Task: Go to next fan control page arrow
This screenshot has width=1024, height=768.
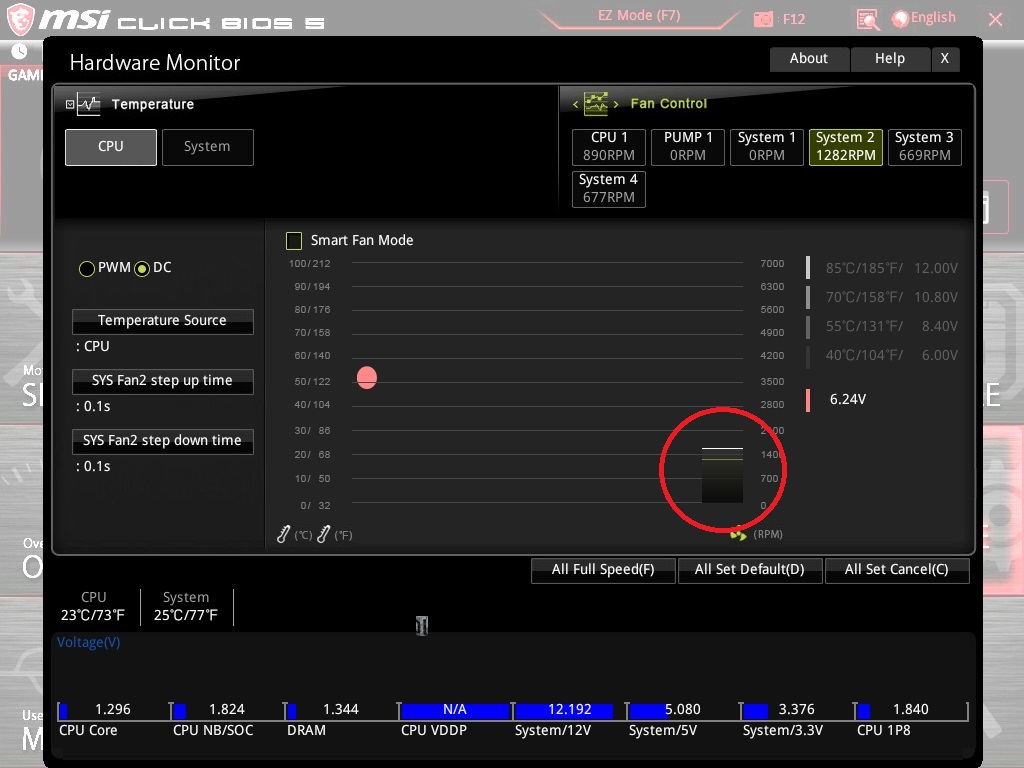Action: pos(616,104)
